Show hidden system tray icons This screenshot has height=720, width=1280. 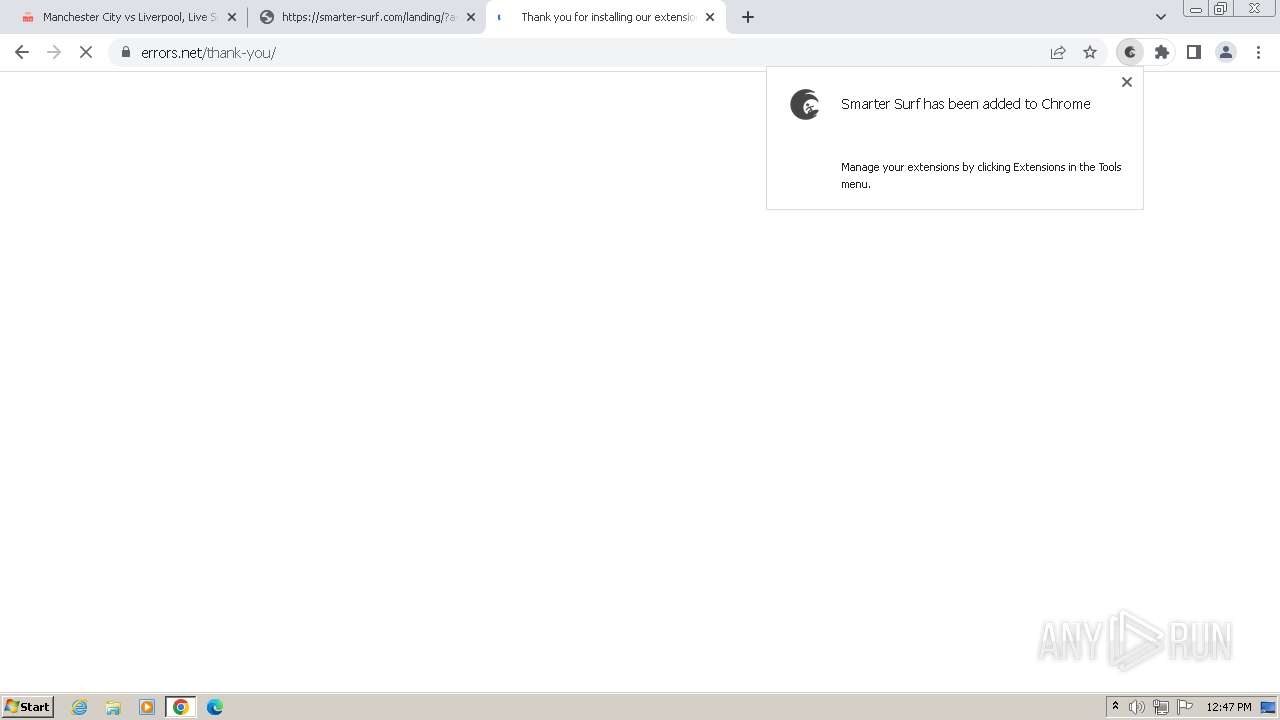pos(1115,707)
